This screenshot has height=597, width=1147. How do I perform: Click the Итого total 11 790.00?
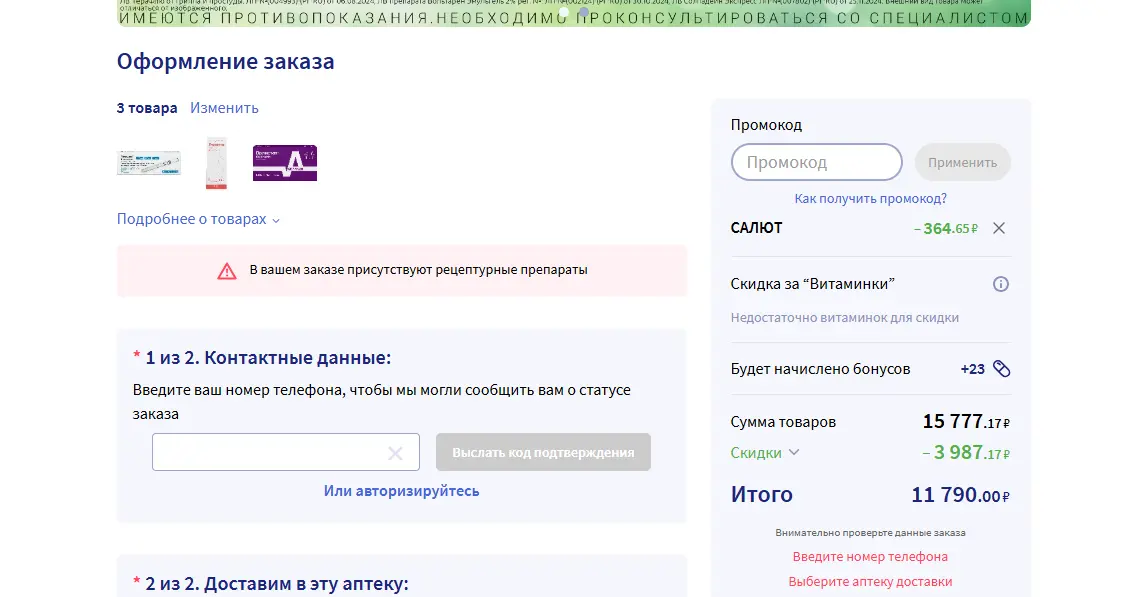[x=960, y=495]
